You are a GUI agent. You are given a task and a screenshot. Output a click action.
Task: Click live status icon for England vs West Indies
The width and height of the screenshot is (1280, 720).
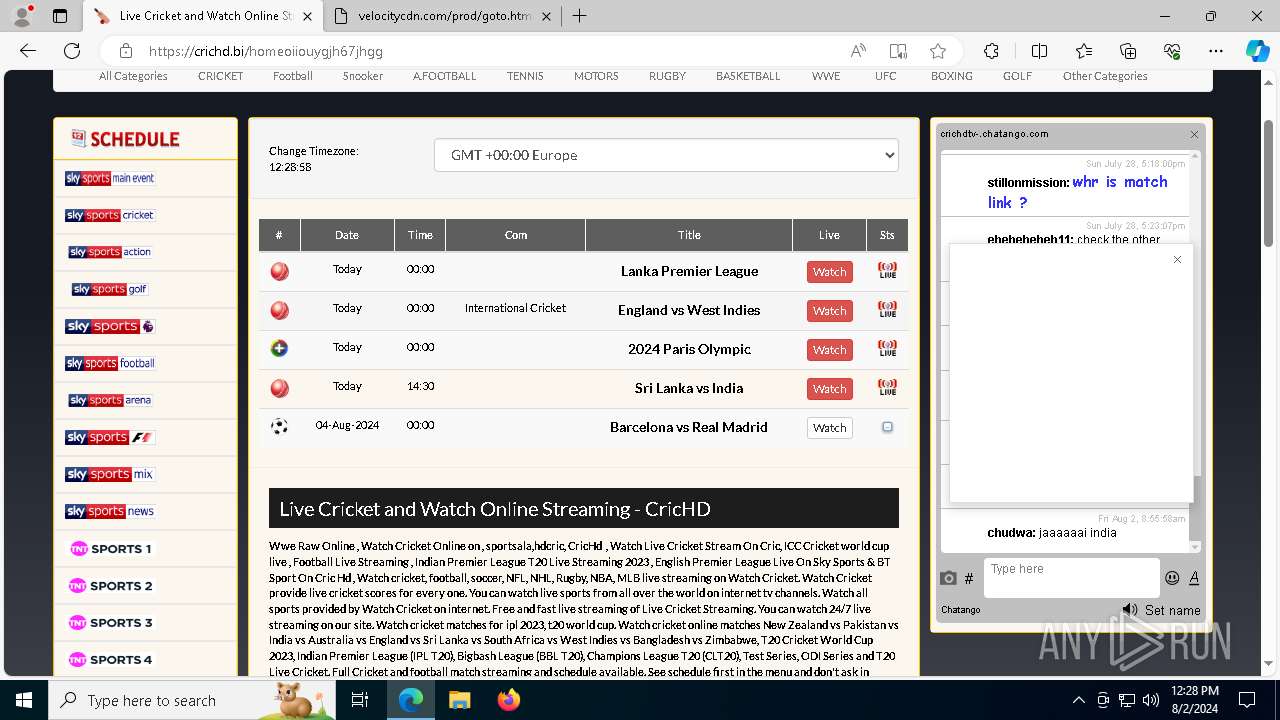[887, 310]
